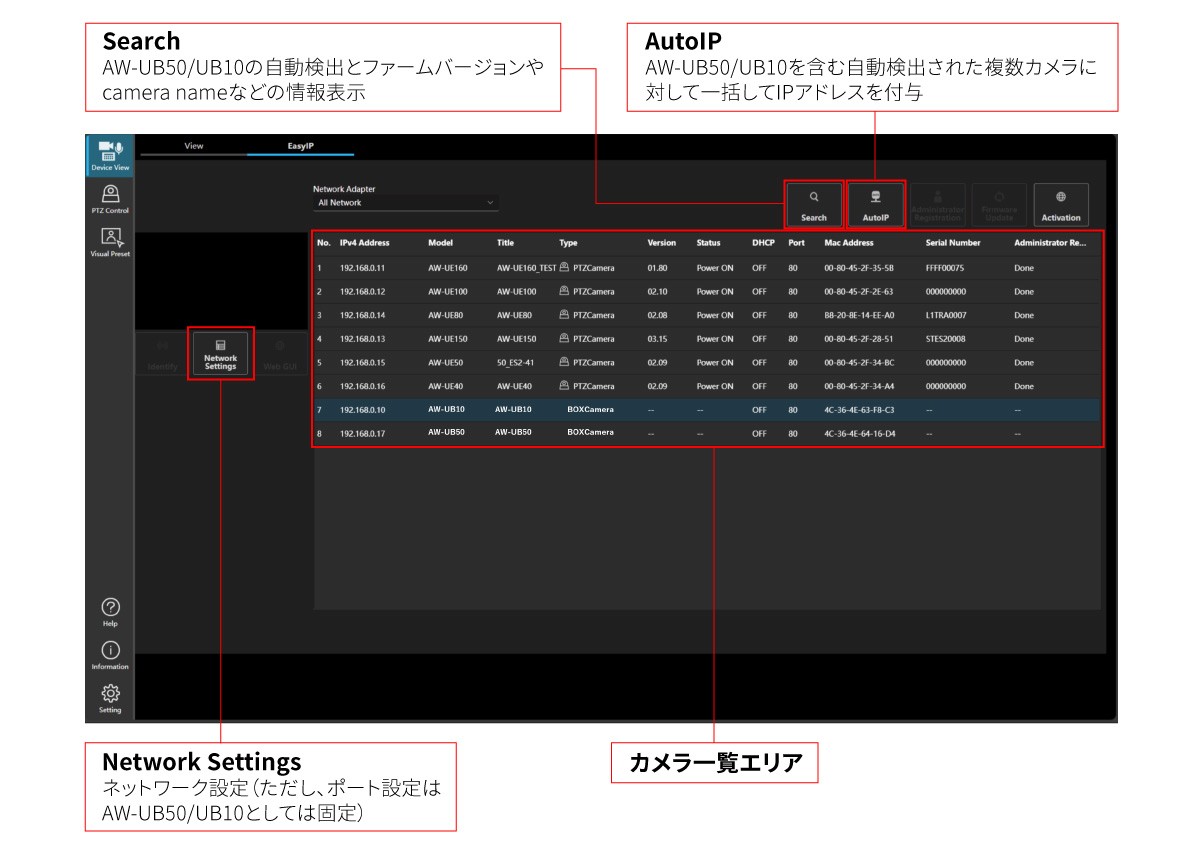Sort list by Model column header

(440, 243)
